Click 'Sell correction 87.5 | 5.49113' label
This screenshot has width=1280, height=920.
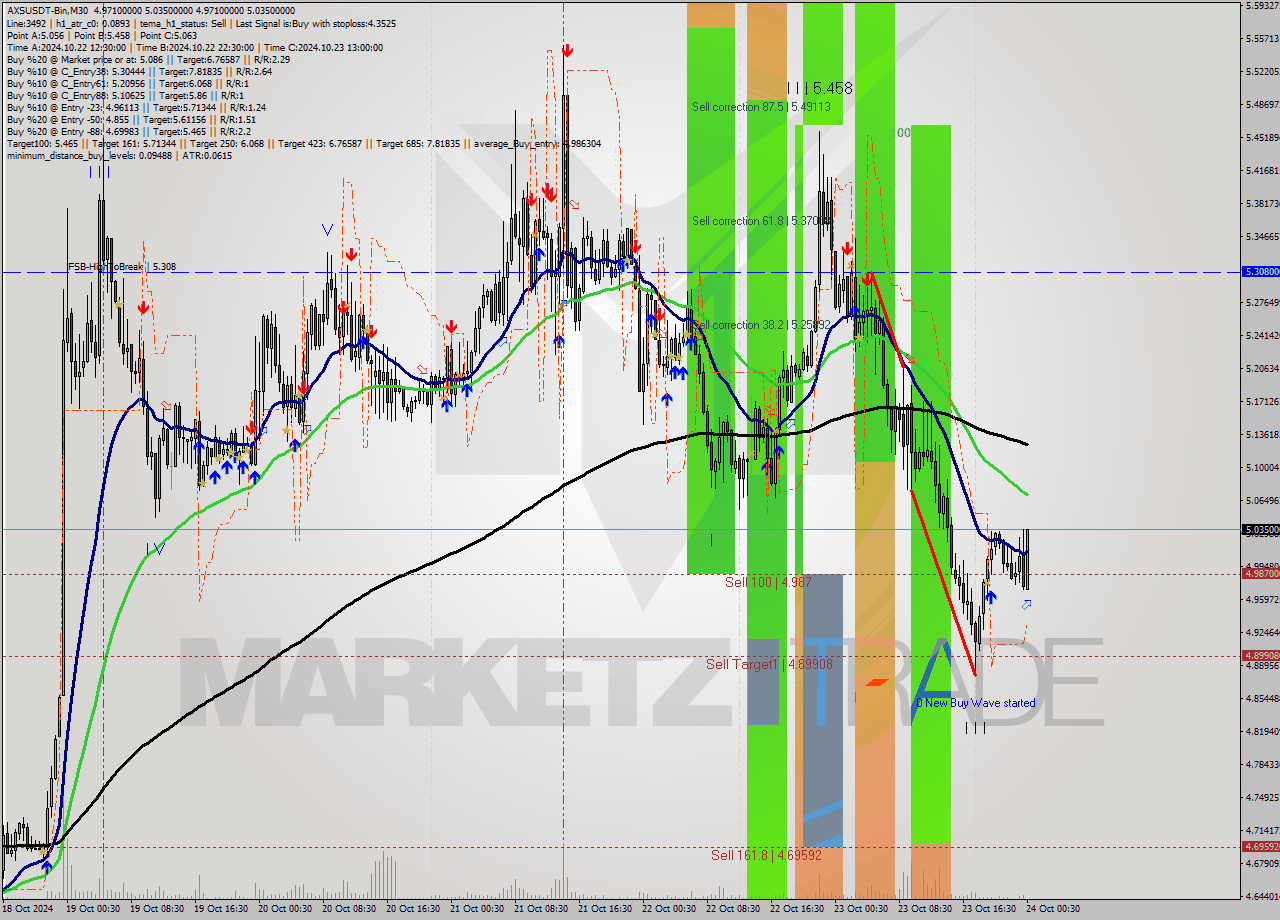tap(761, 107)
